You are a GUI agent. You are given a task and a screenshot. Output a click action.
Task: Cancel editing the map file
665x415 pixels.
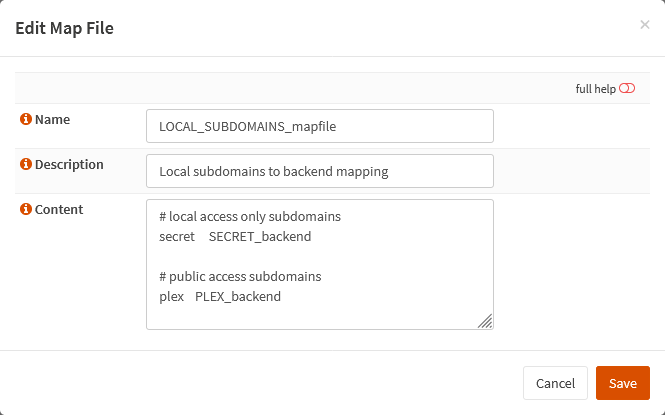[x=555, y=383]
